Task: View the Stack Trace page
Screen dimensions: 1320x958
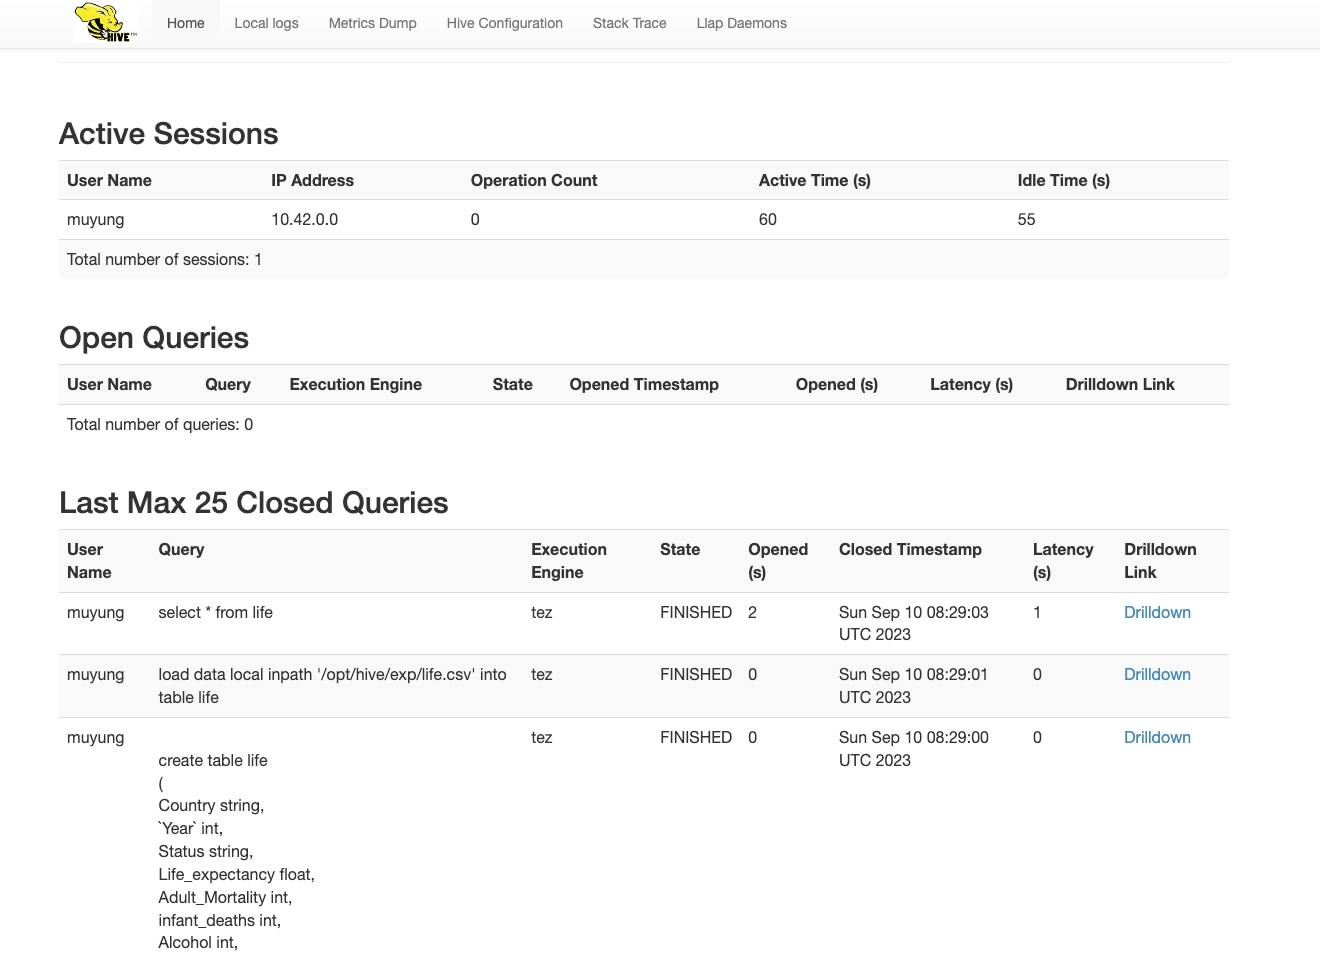Action: (x=629, y=23)
